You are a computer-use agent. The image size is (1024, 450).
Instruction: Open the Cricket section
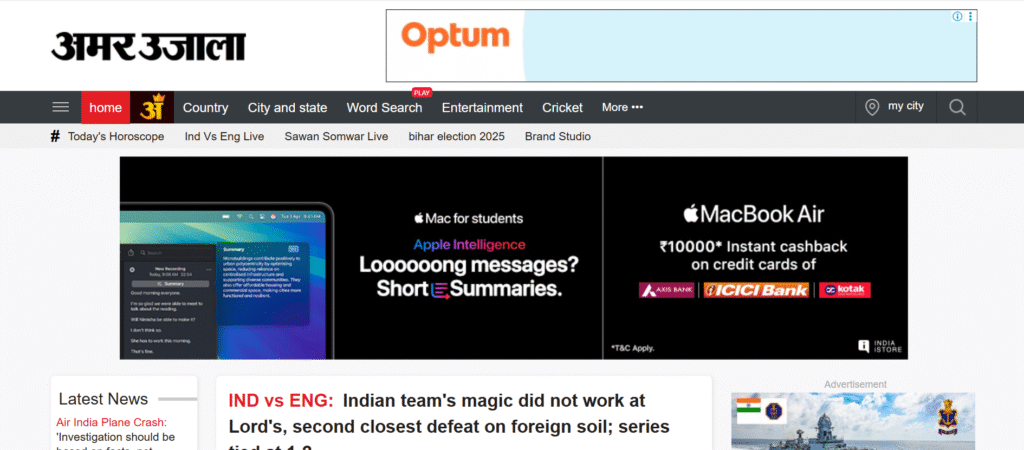pyautogui.click(x=562, y=108)
